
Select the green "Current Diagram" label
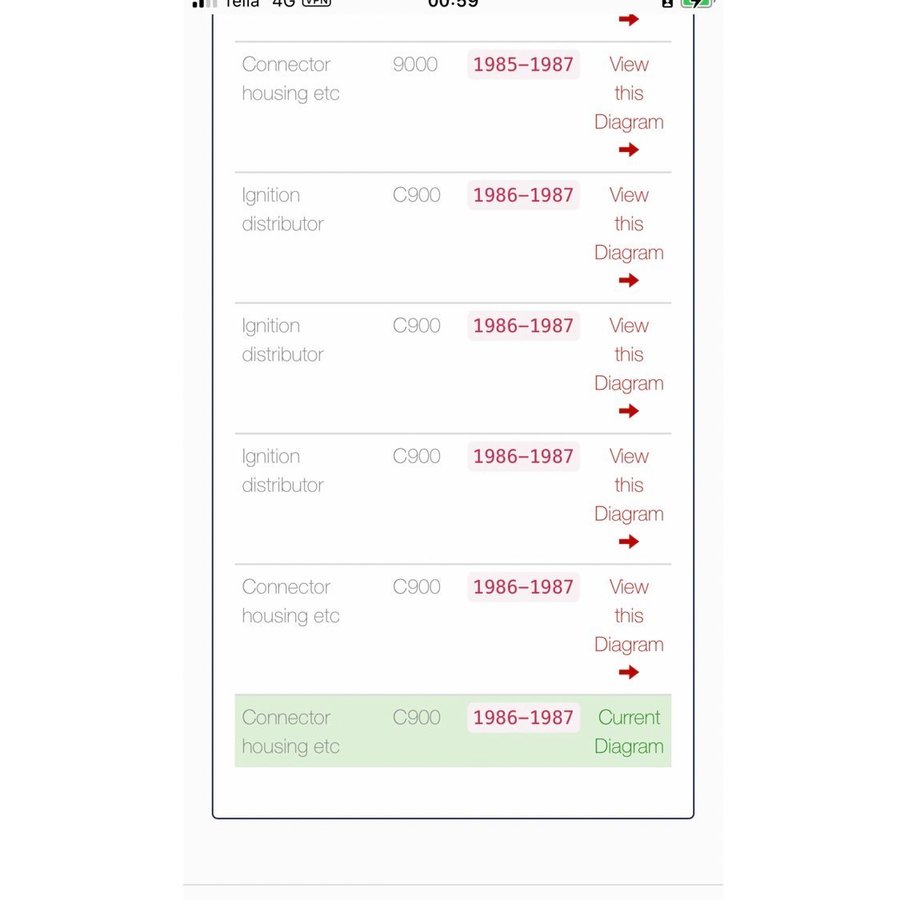tap(628, 732)
